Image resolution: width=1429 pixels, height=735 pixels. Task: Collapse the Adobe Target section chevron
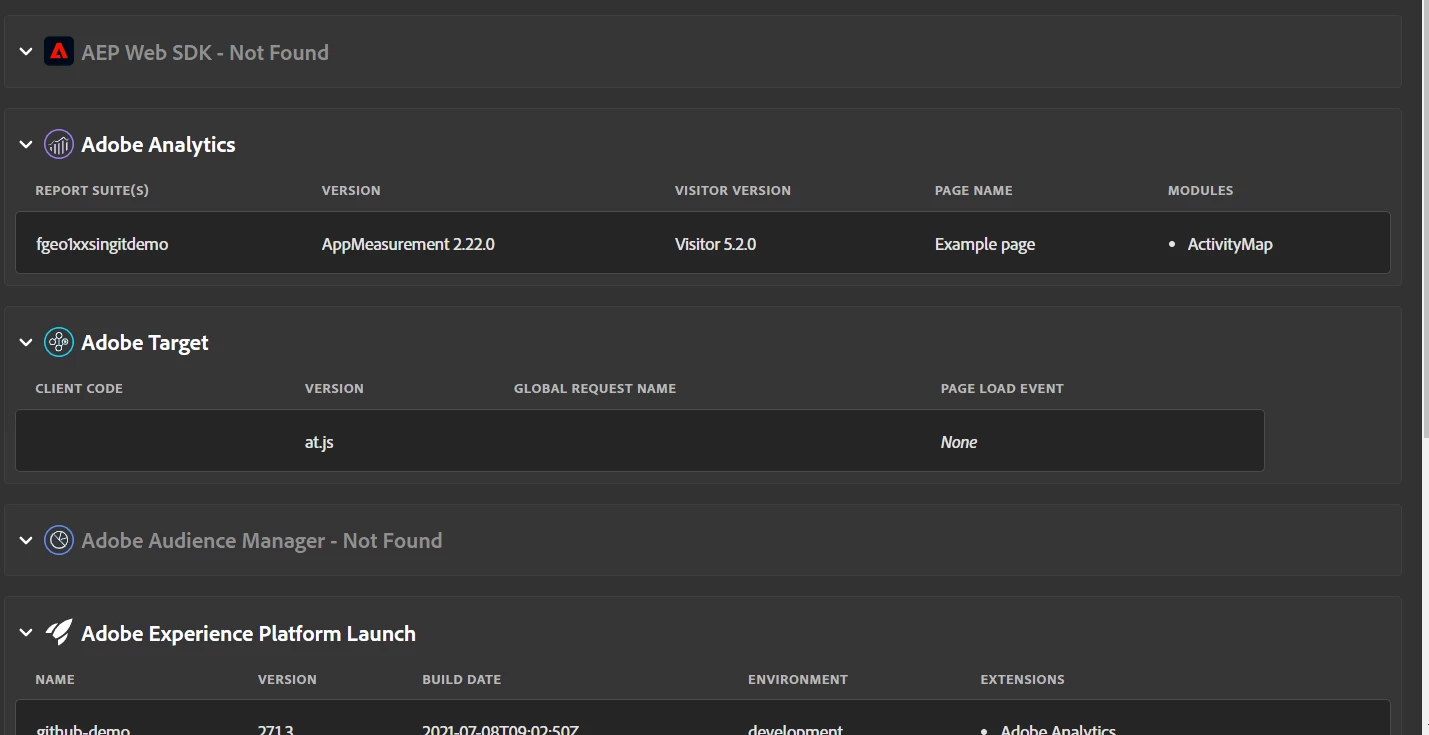[x=26, y=342]
